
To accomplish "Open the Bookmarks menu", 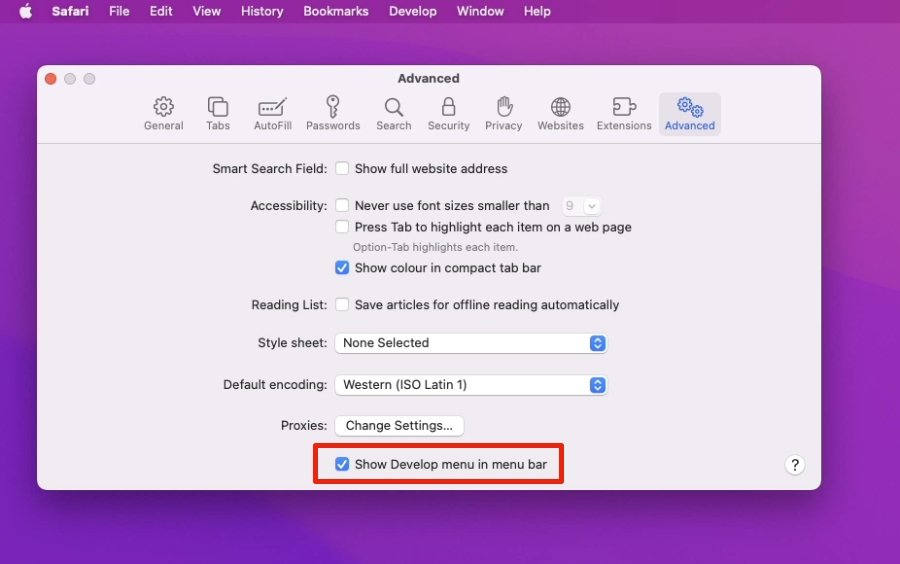I will tap(336, 11).
